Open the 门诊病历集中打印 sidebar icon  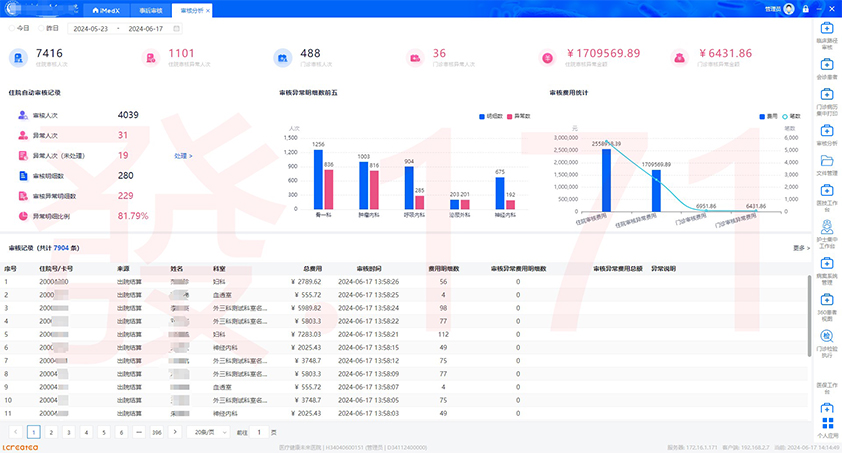(x=826, y=94)
